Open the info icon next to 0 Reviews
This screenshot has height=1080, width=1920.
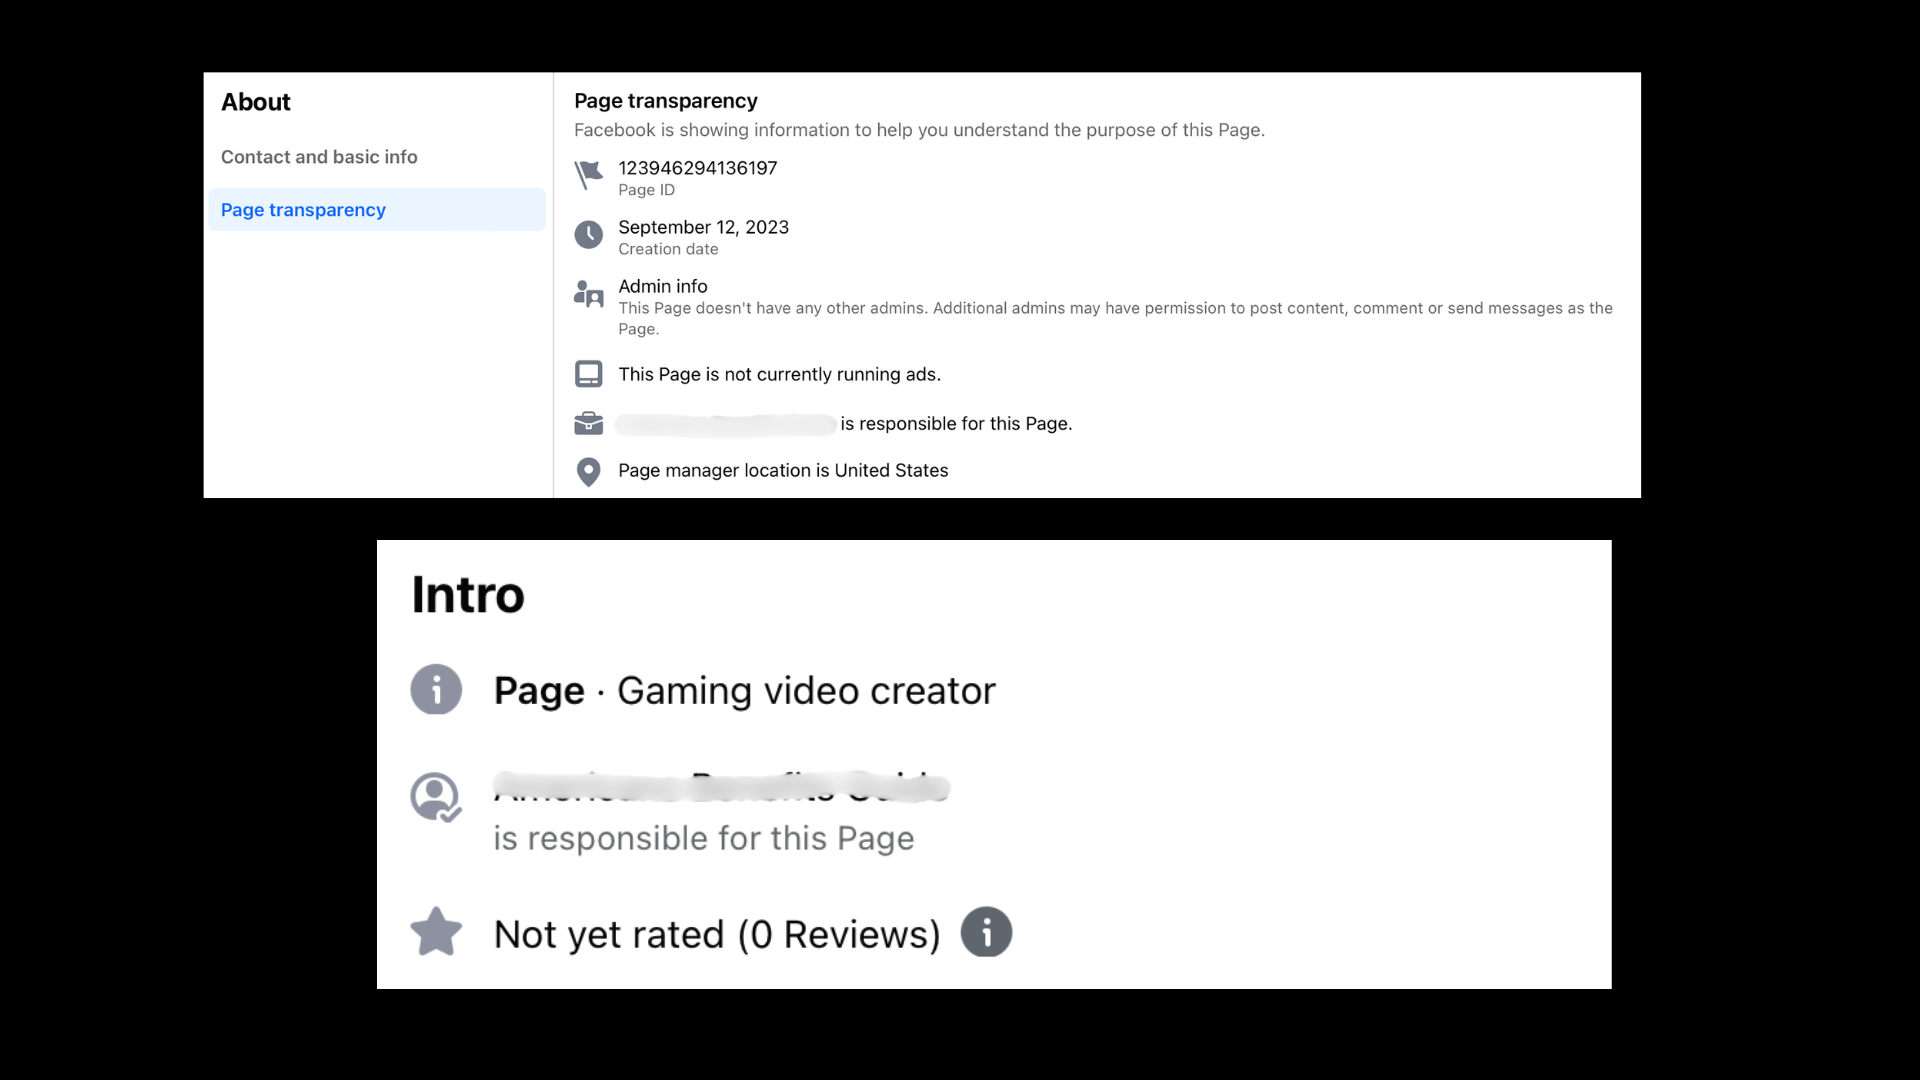coord(986,932)
